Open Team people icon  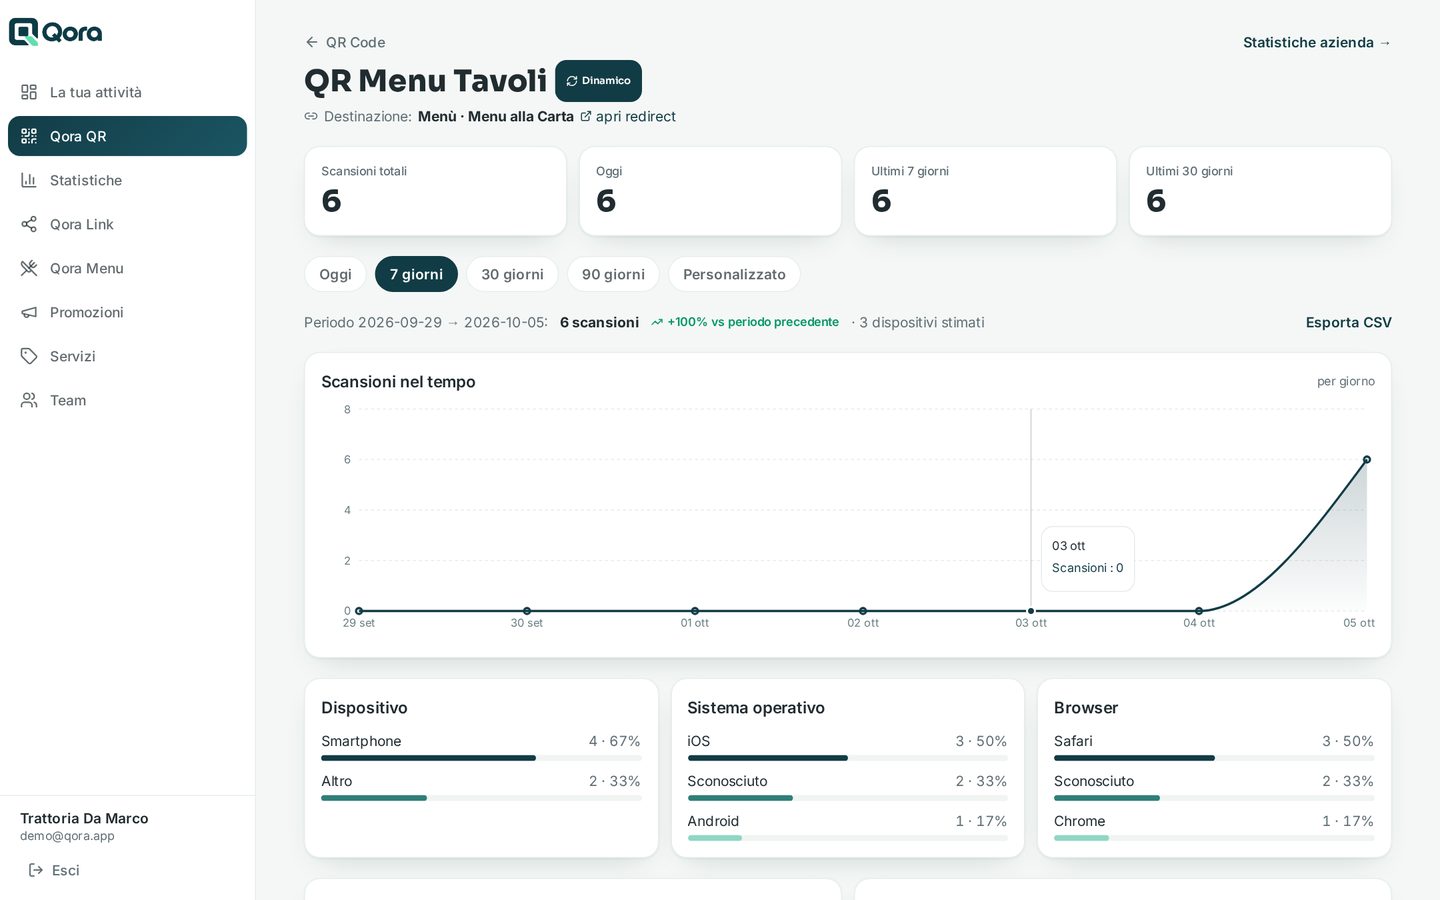click(x=29, y=400)
